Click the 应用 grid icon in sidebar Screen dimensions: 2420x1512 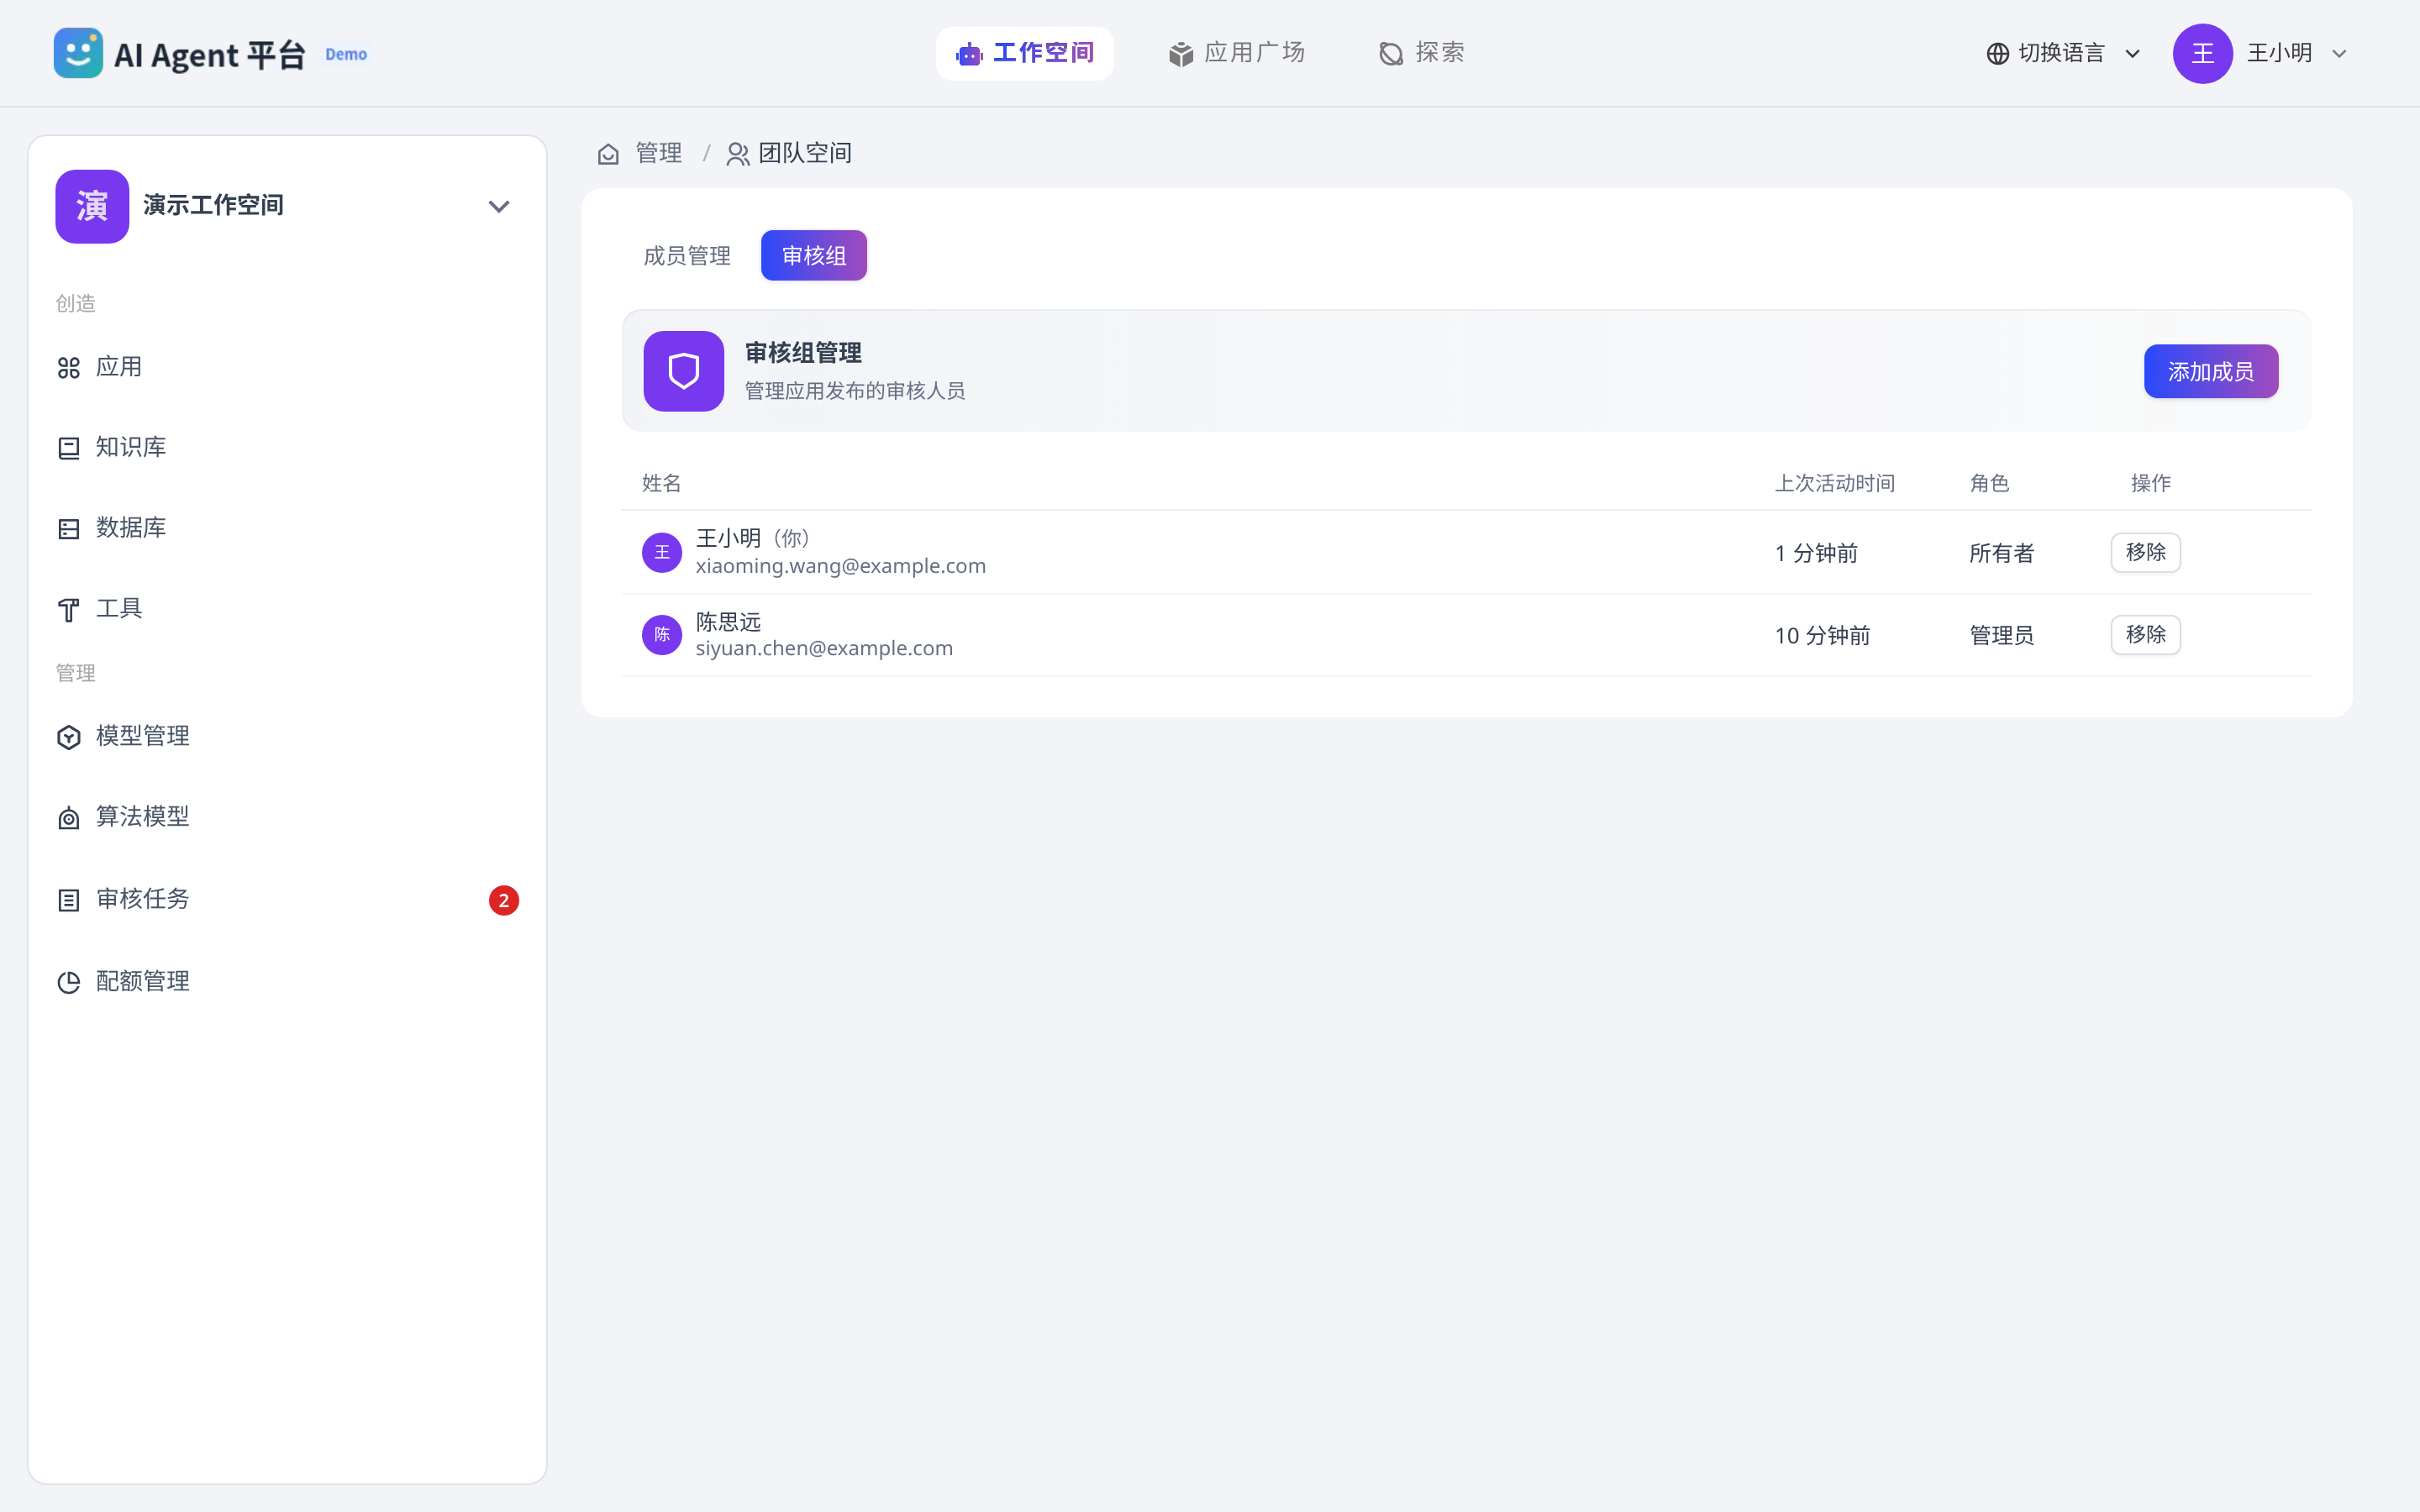click(69, 368)
